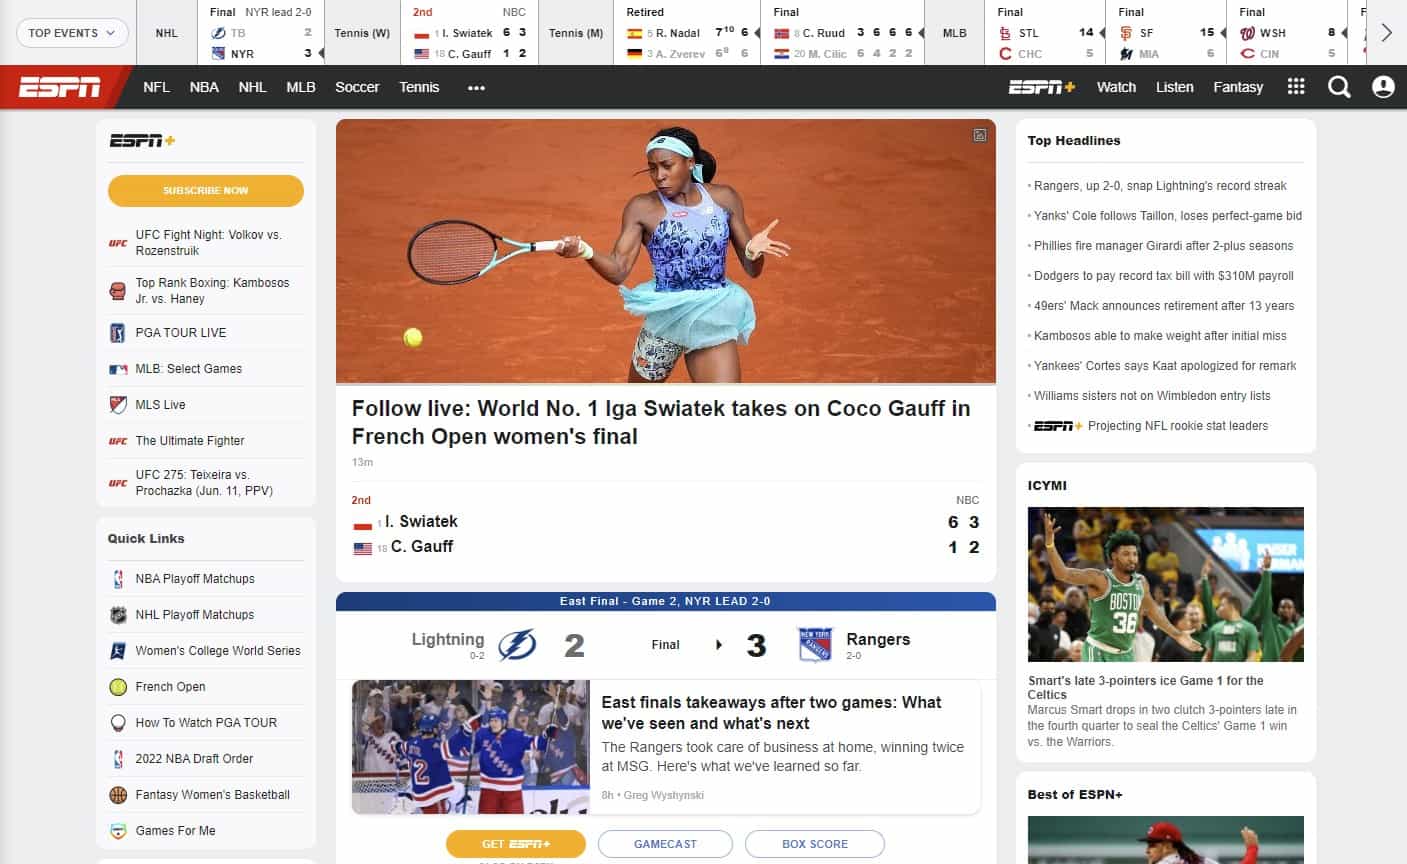
Task: Click the ESPN logo in the navigation bar
Action: click(x=60, y=87)
